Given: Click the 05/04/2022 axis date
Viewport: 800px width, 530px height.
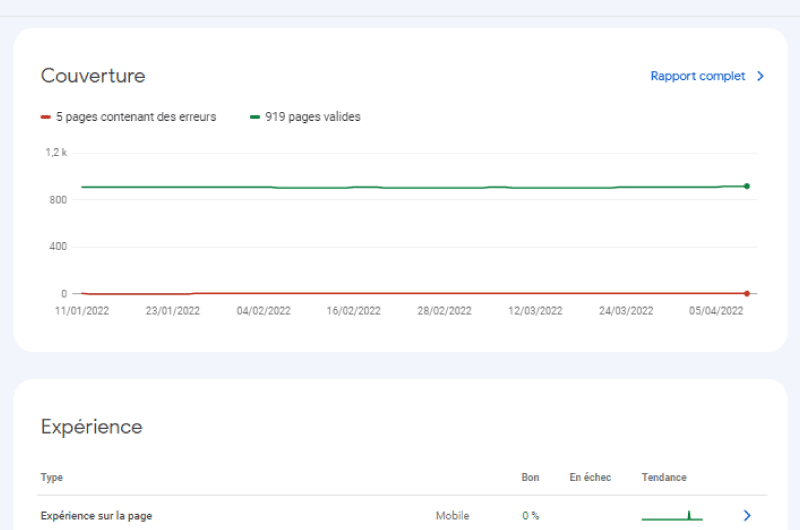Looking at the screenshot, I should click(x=716, y=311).
